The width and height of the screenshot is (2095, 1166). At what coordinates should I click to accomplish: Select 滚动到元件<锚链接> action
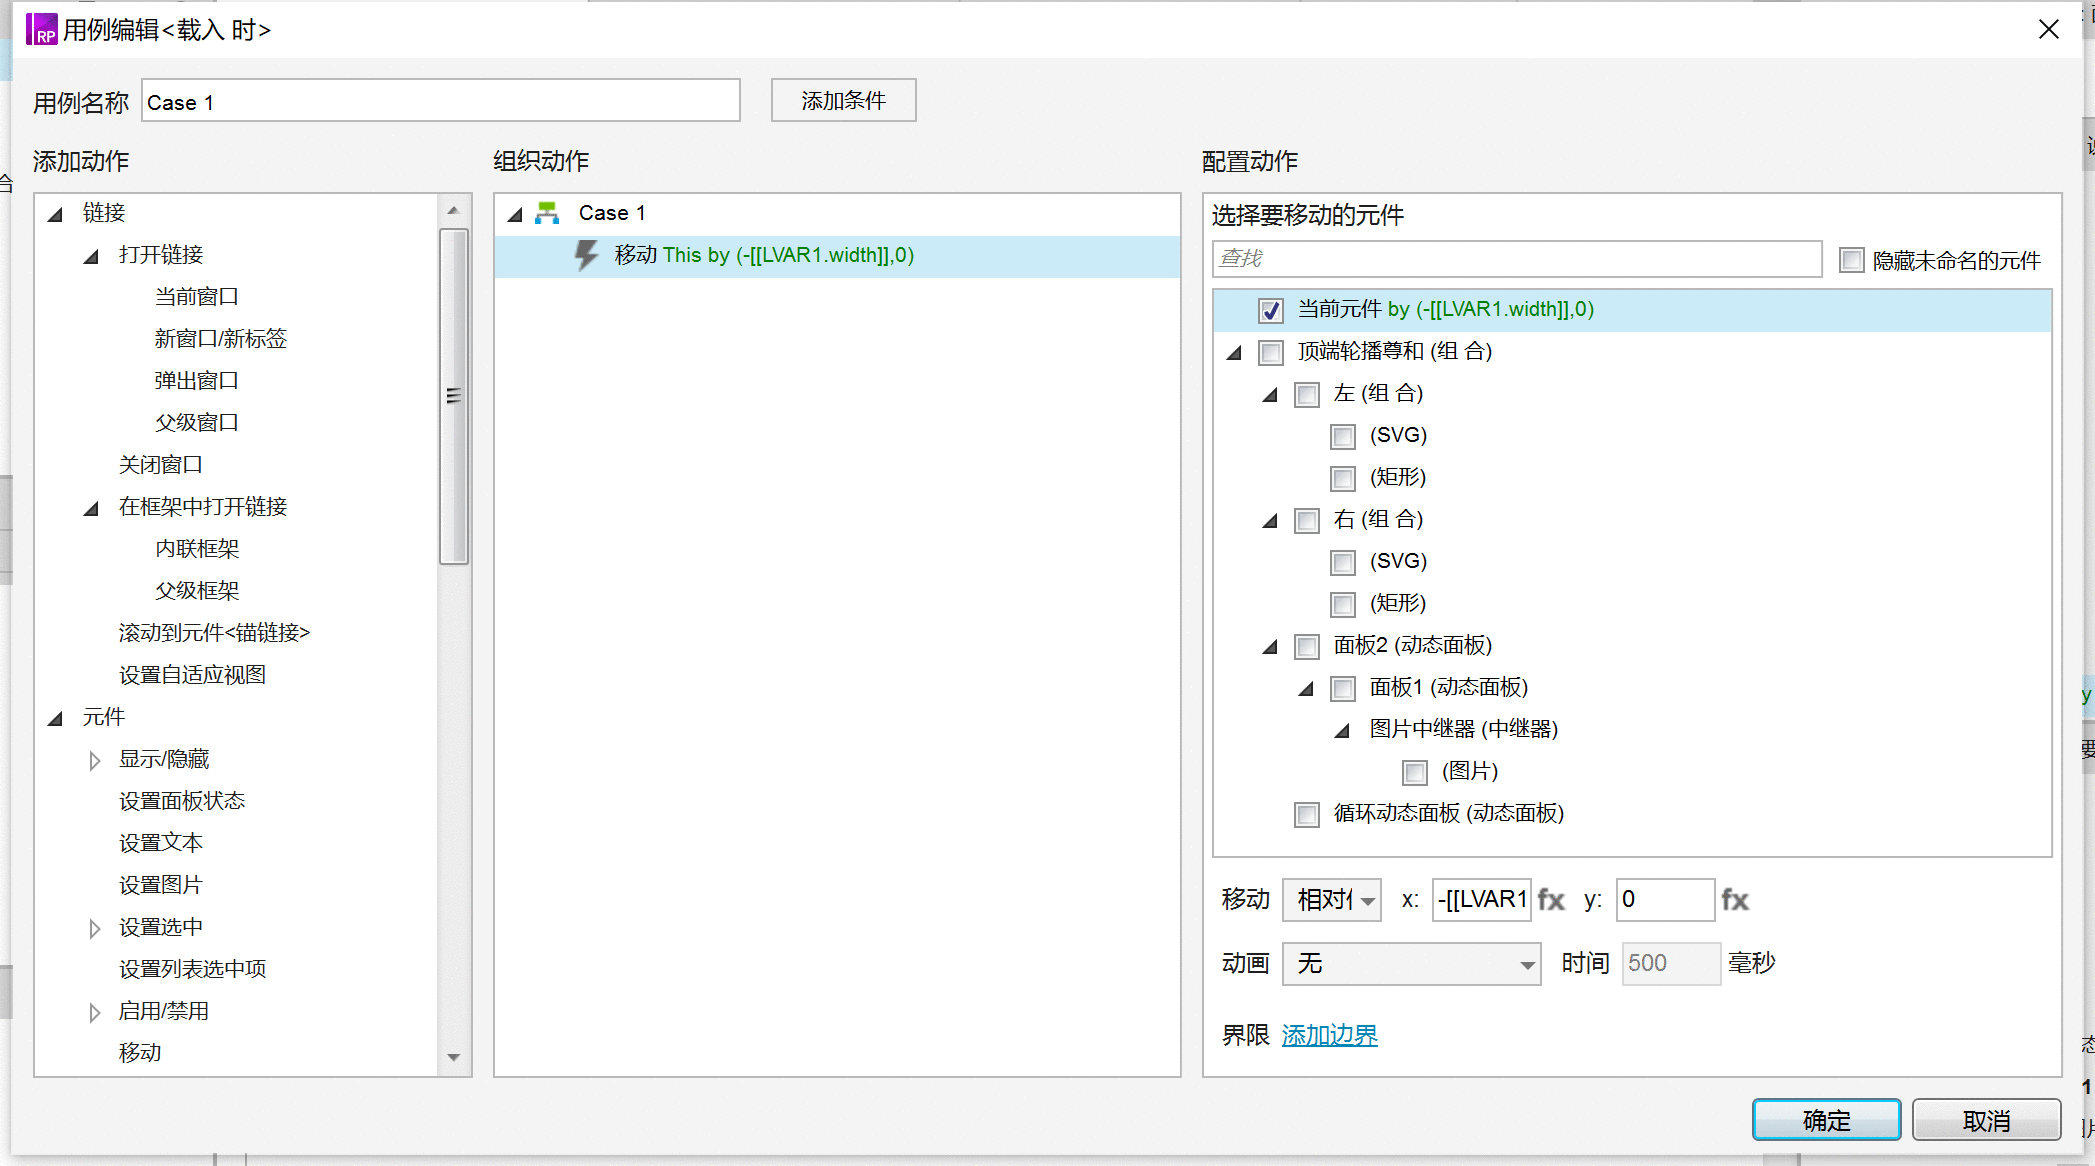214,633
